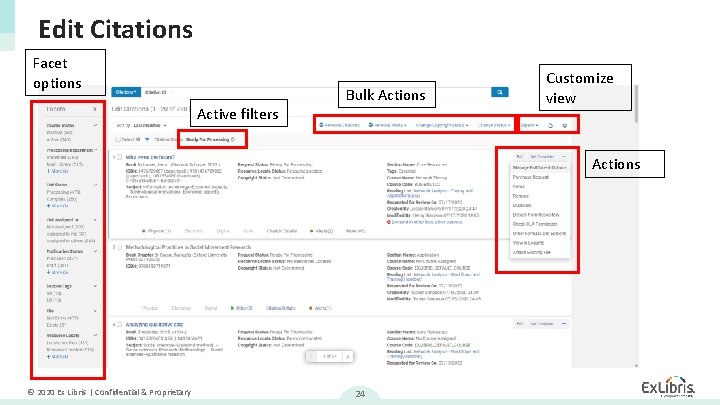
Task: Open first citation's More Info tab
Action: [355, 231]
